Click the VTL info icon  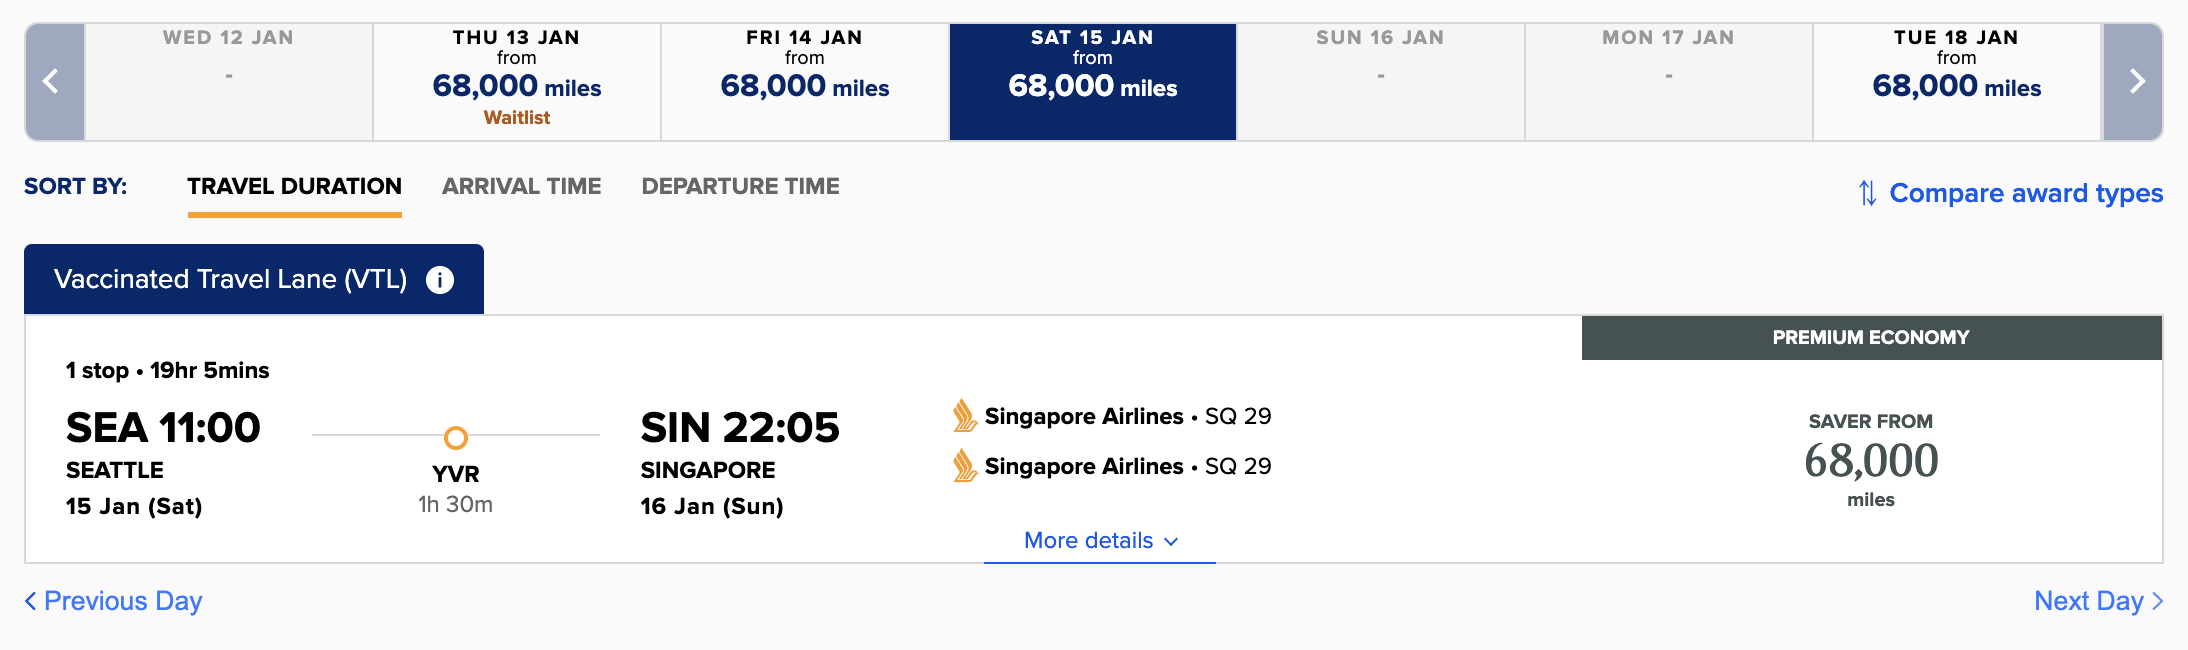(x=440, y=280)
